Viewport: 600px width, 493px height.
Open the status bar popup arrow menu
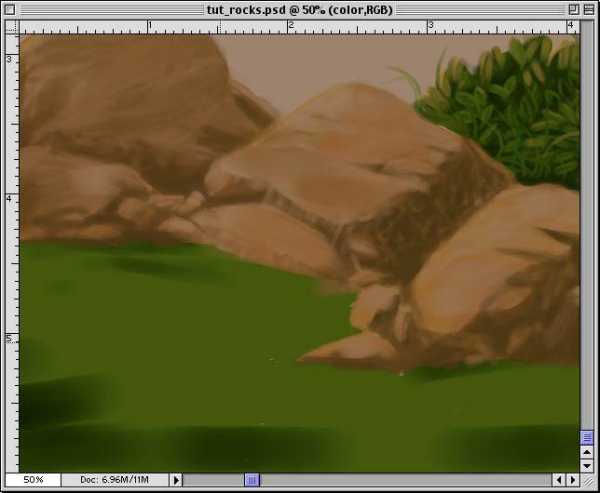coord(176,480)
